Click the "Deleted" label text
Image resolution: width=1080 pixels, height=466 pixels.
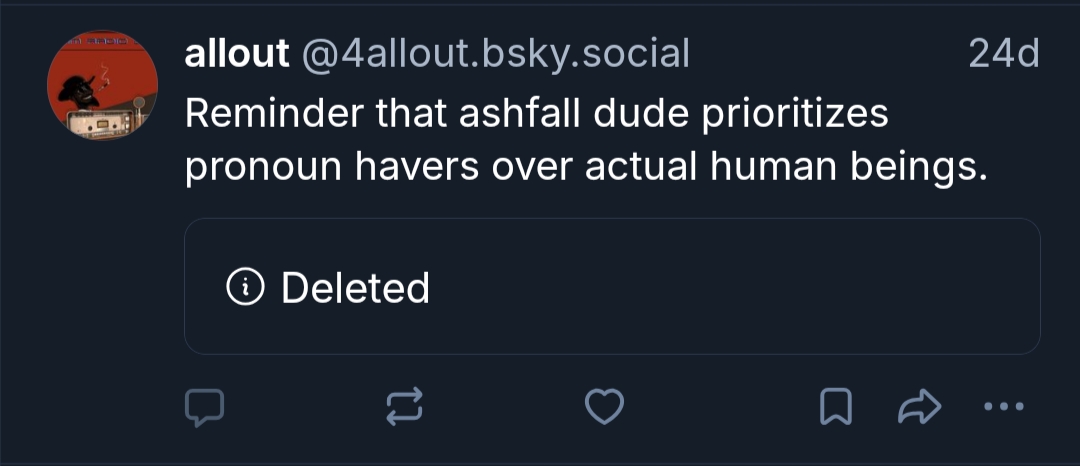pos(355,288)
